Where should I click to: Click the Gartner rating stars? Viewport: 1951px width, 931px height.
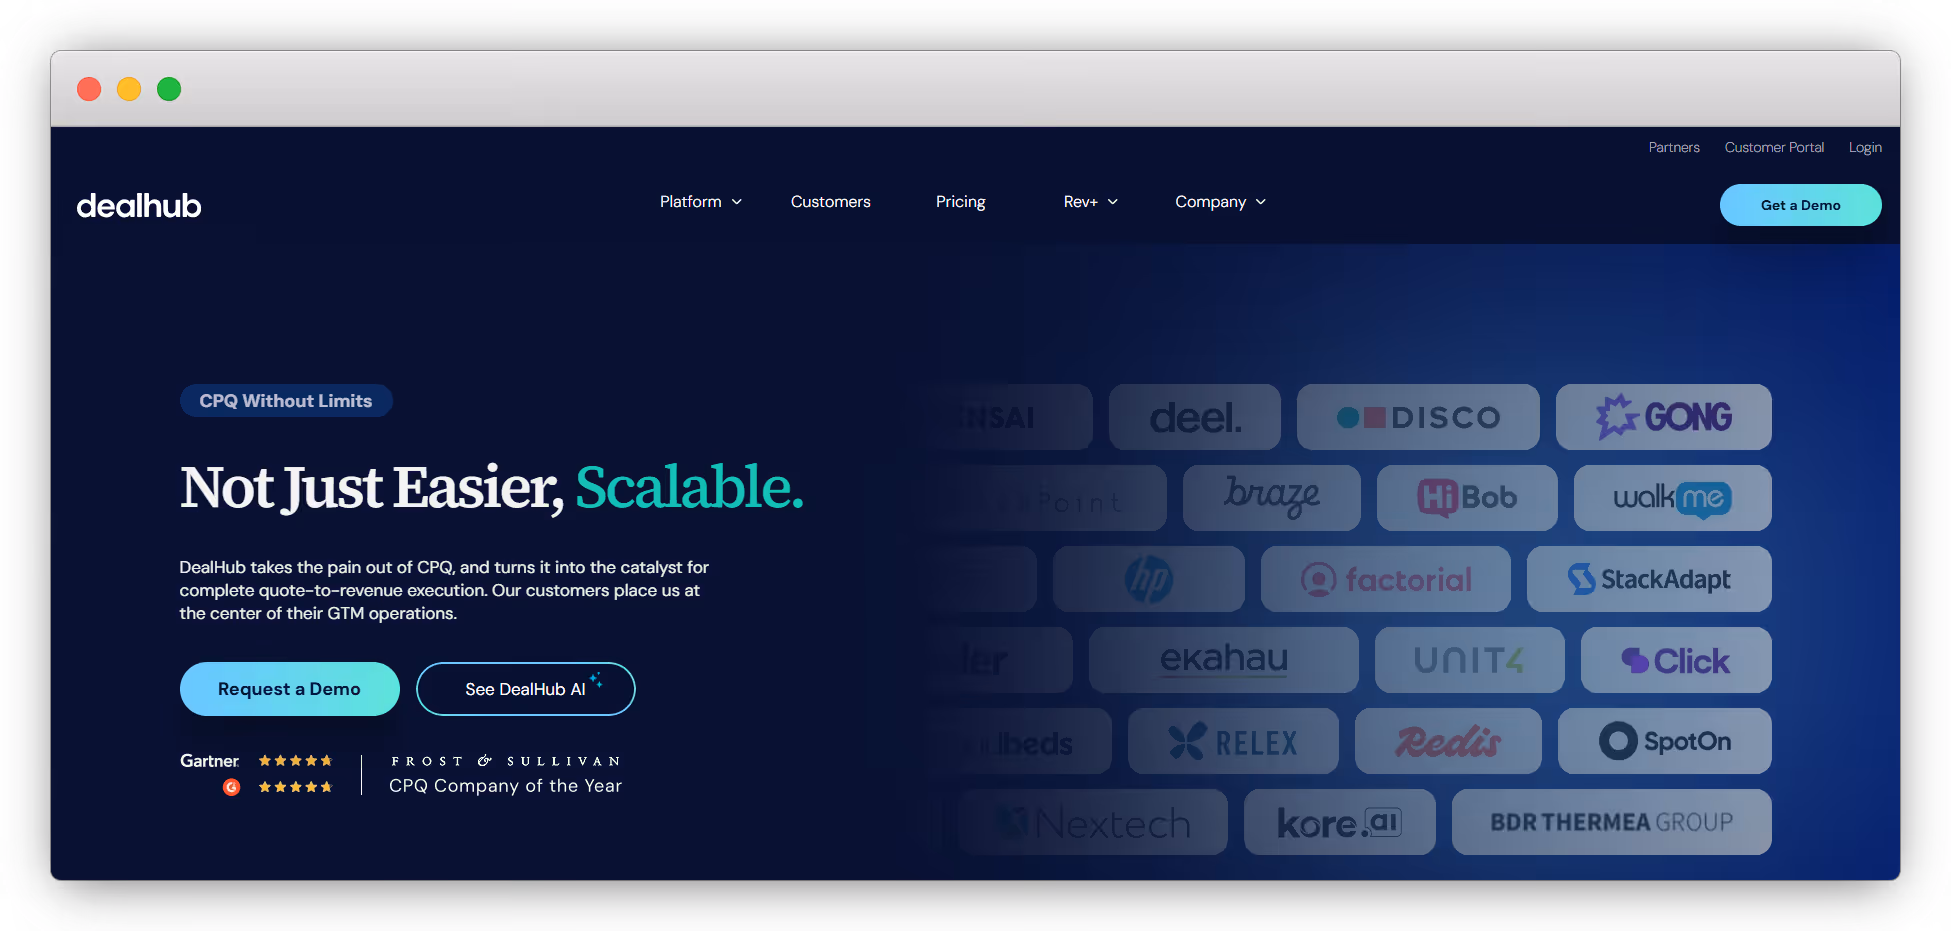pos(295,761)
